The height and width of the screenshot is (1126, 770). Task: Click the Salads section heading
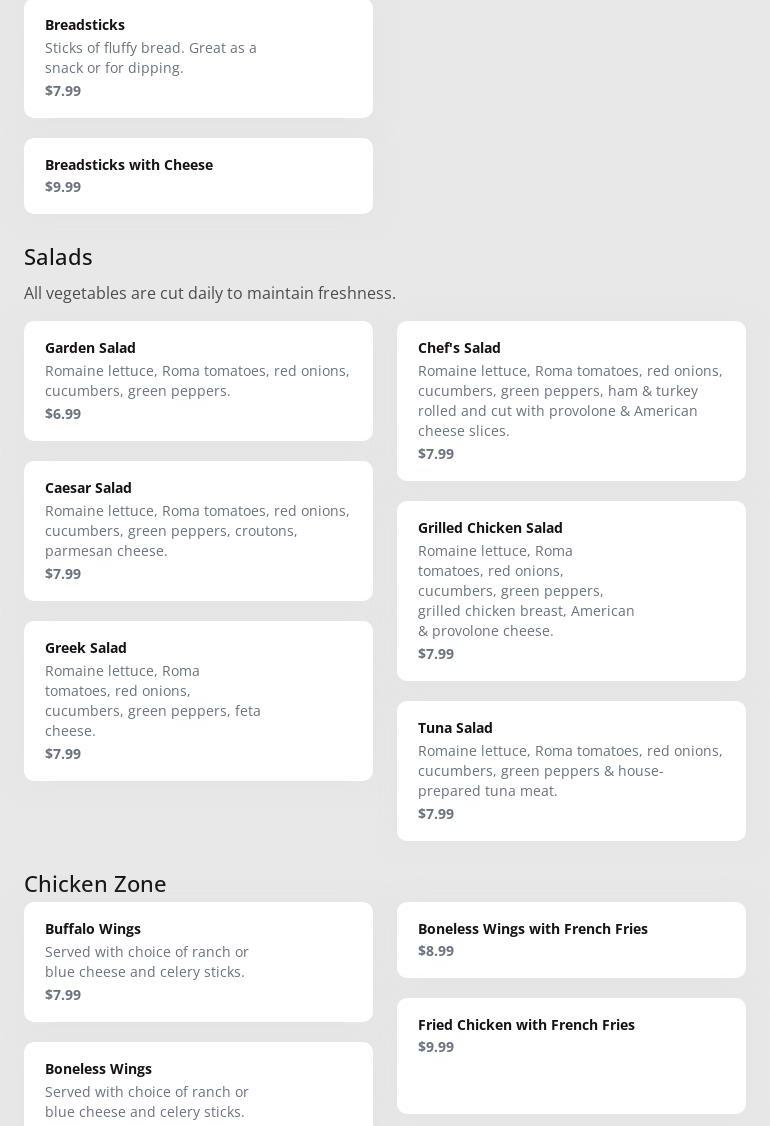58,257
